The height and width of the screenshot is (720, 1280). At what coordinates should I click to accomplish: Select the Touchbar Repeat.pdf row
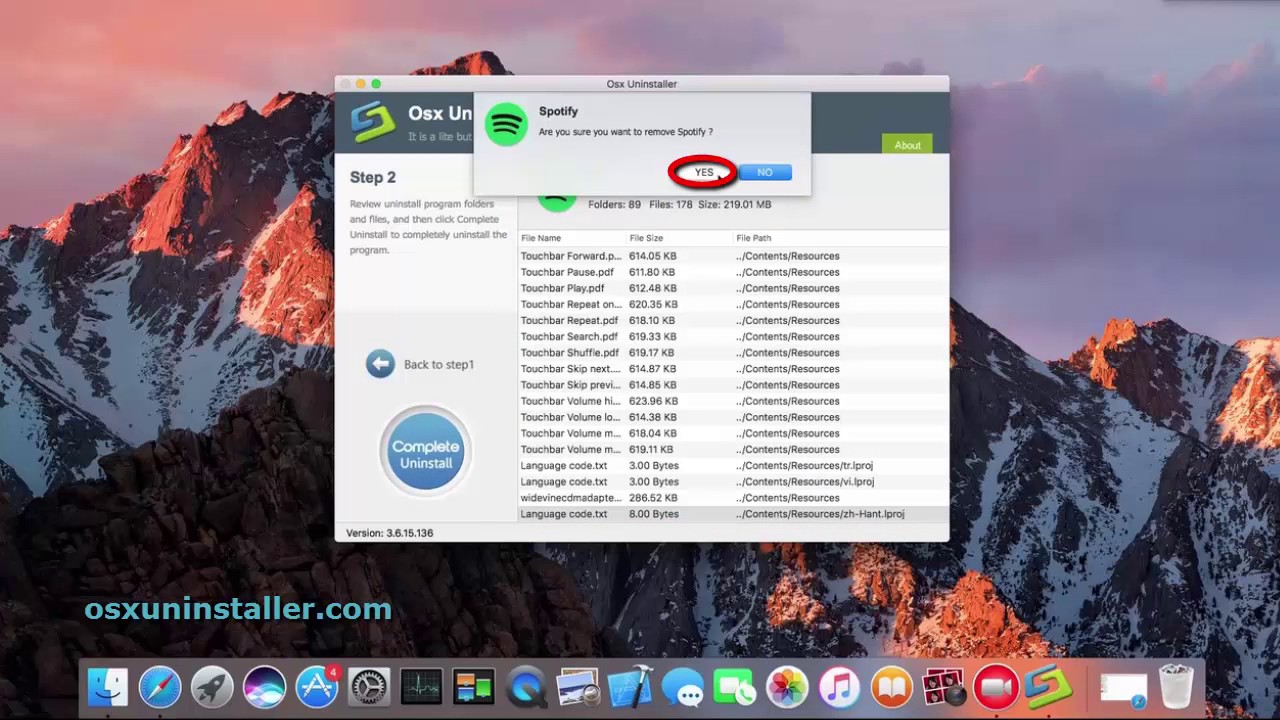tap(733, 320)
